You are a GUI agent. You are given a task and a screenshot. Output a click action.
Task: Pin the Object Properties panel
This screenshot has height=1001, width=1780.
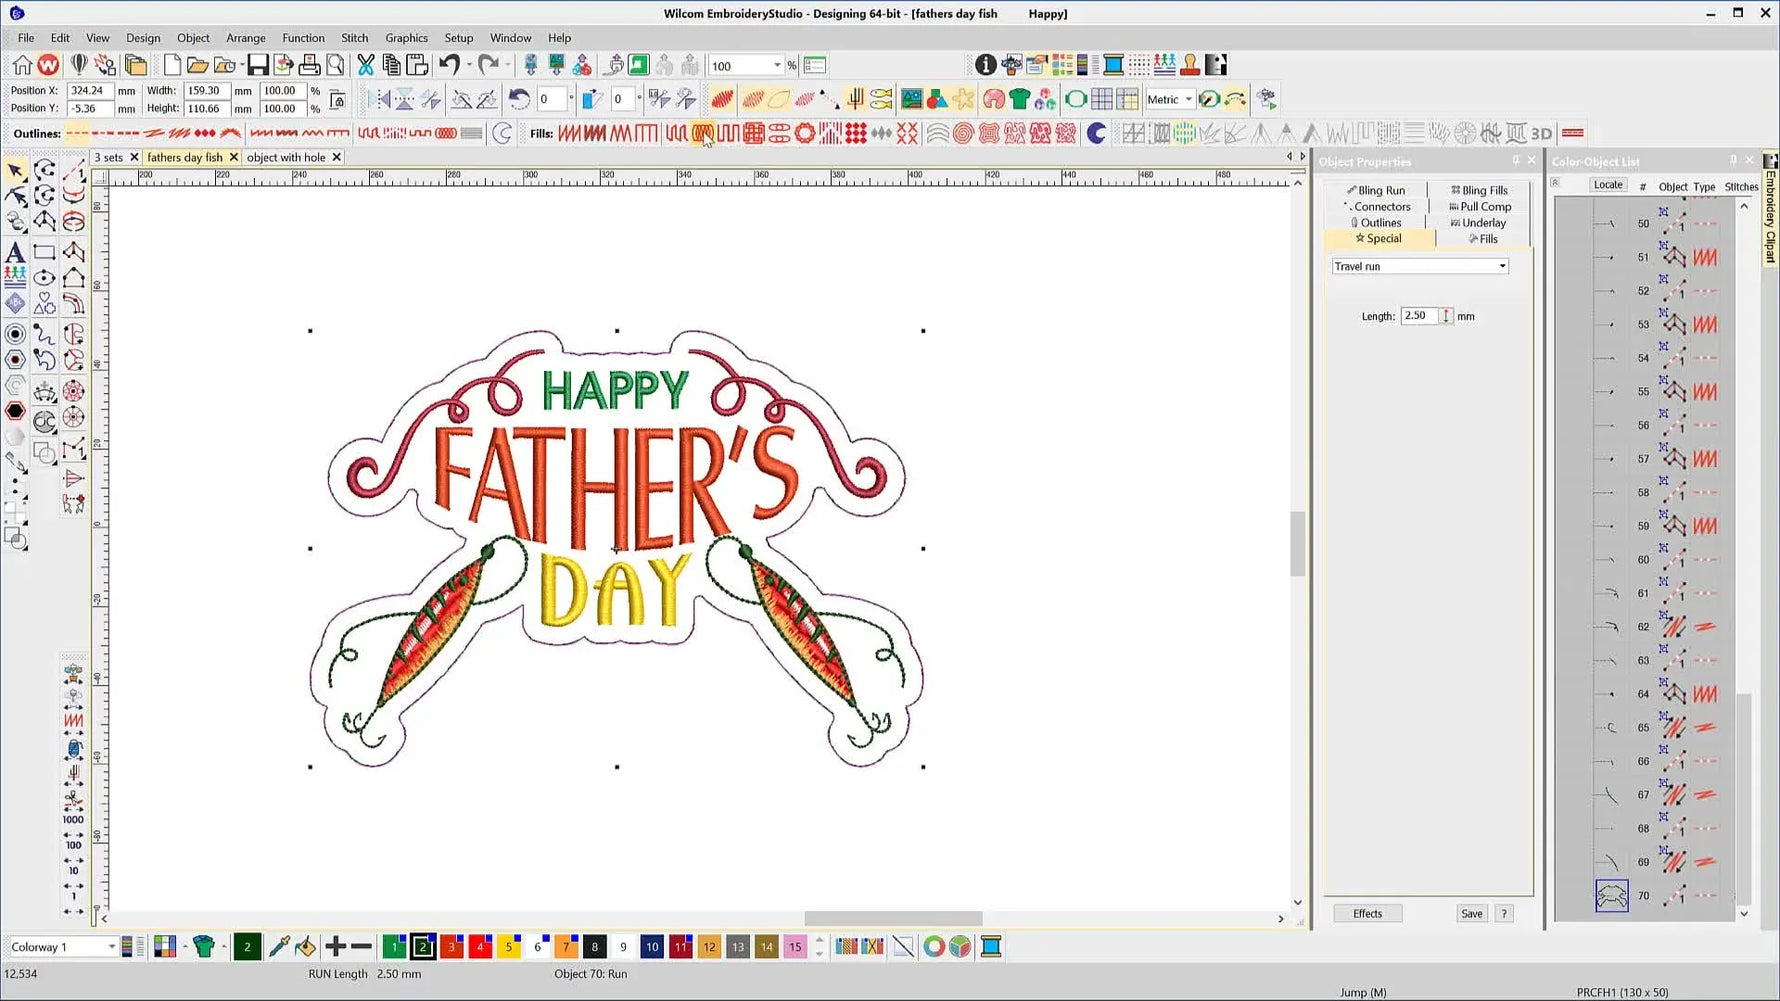point(1516,160)
